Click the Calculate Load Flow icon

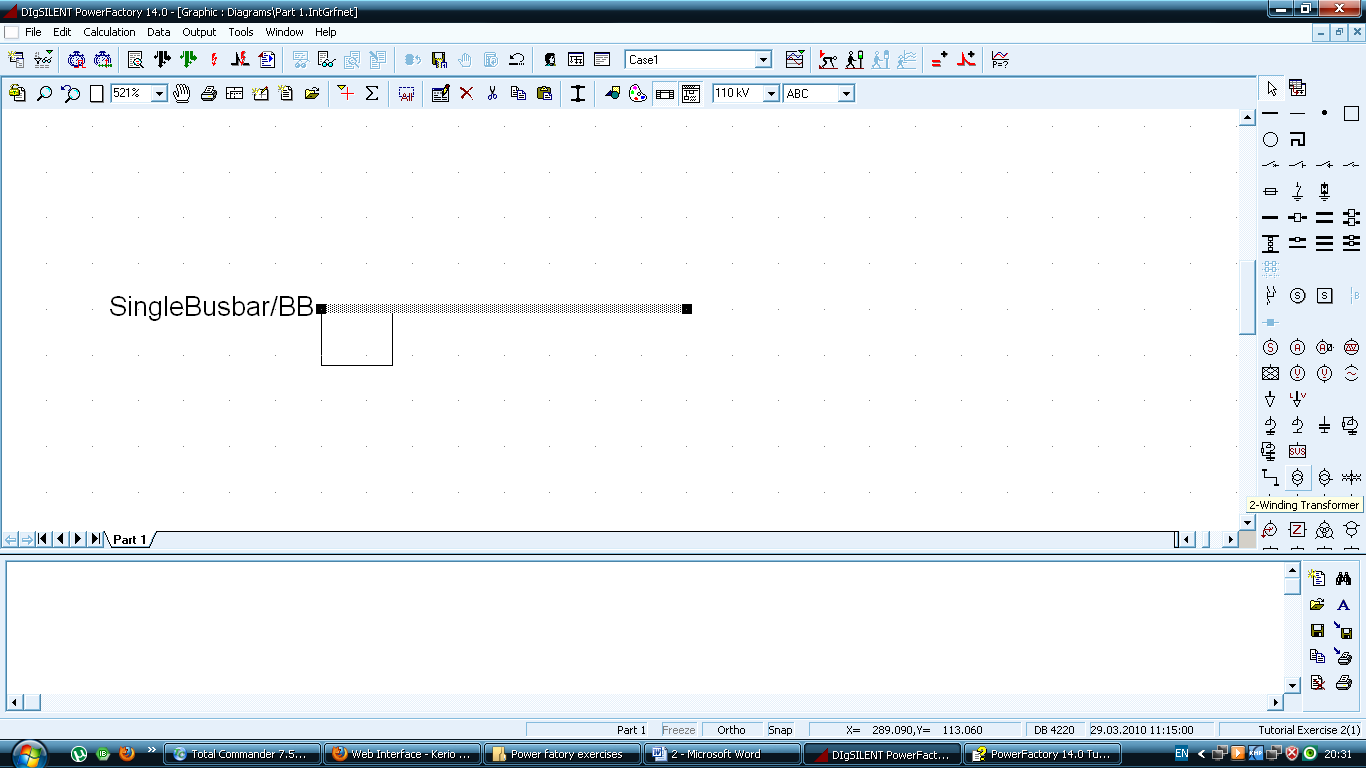coord(161,60)
